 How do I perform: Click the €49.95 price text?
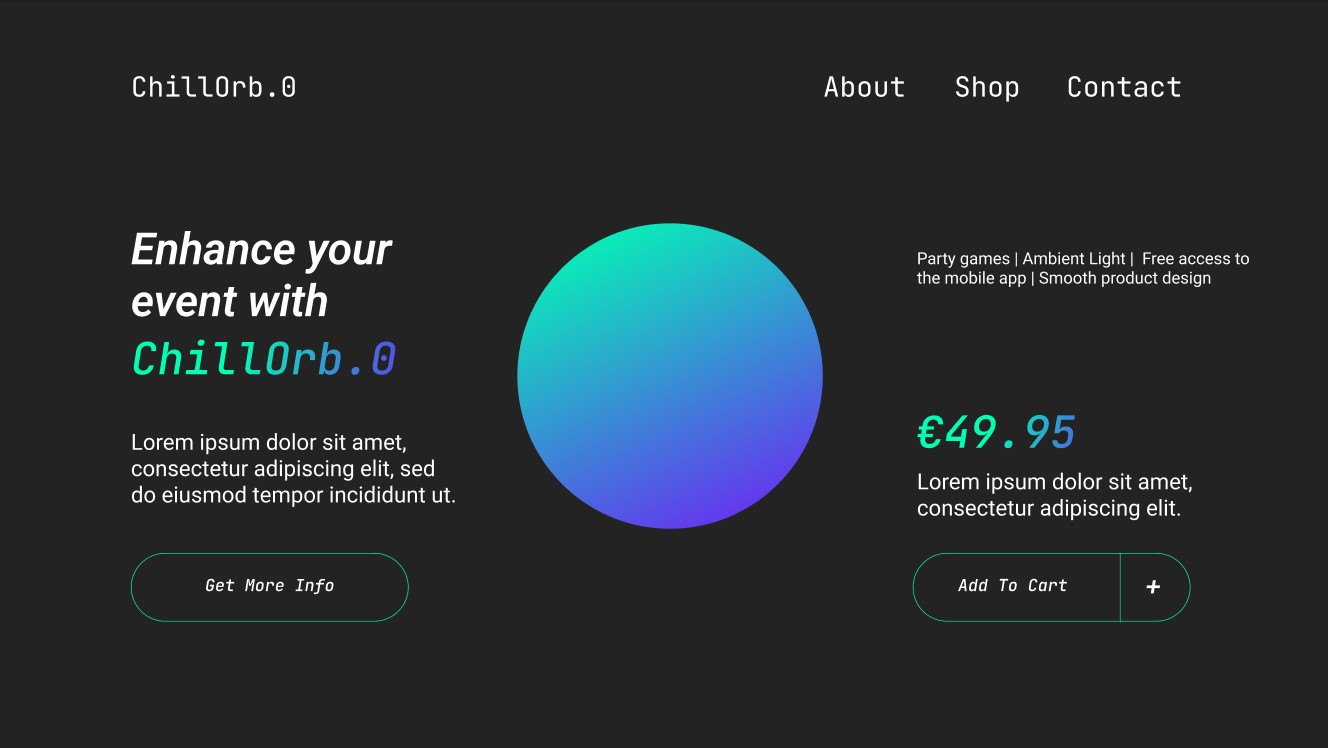[996, 432]
